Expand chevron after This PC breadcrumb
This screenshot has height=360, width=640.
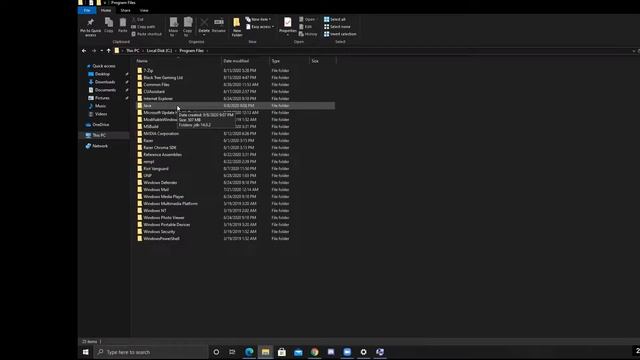143,51
